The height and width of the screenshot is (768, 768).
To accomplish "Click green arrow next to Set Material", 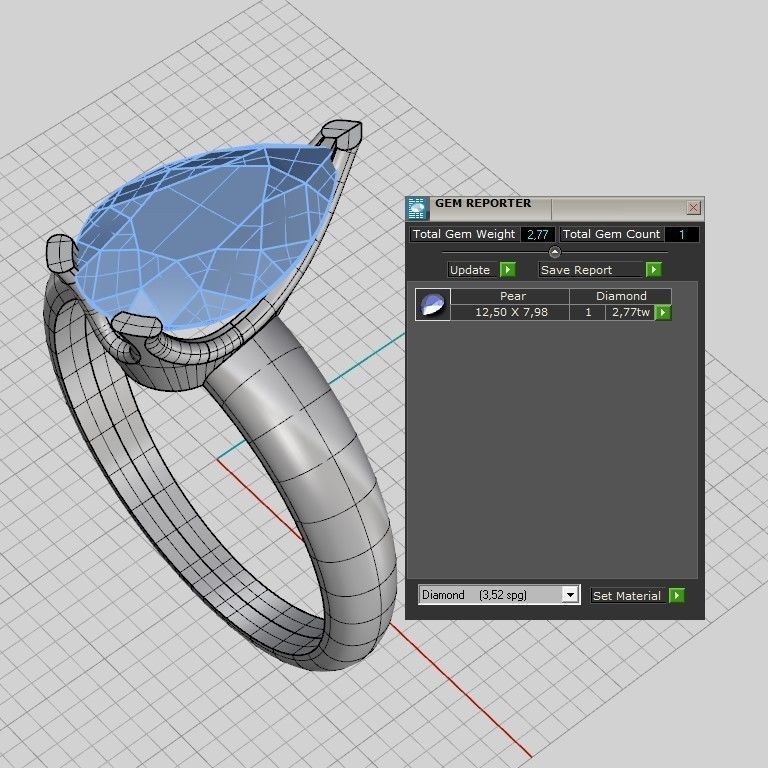I will tap(677, 596).
